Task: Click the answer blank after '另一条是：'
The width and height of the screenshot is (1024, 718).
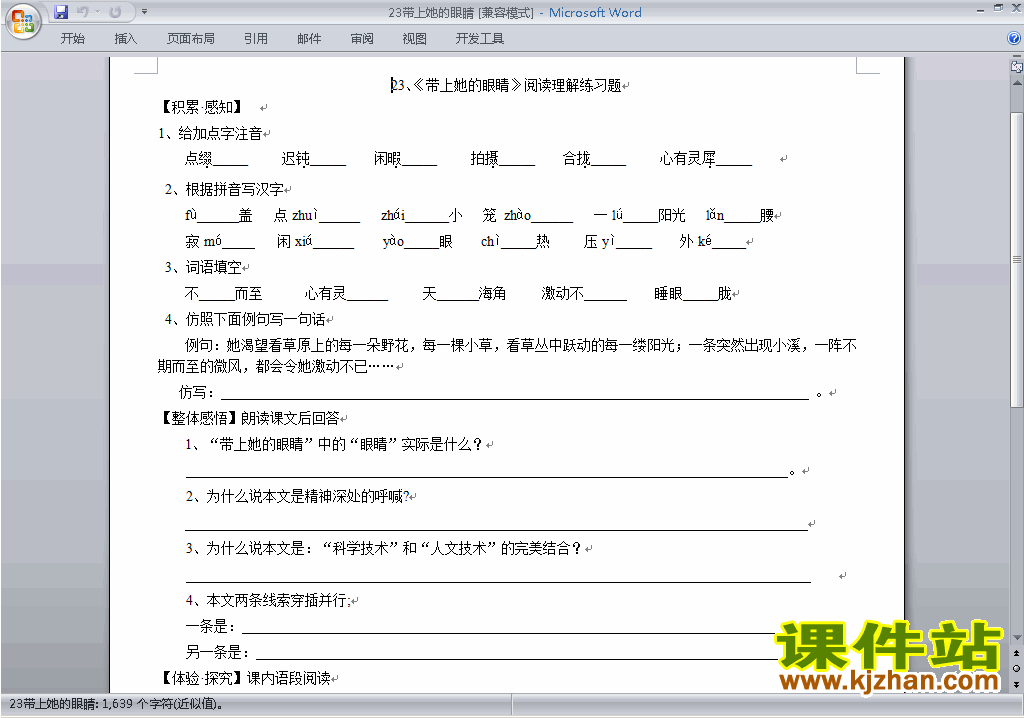Action: coord(517,653)
